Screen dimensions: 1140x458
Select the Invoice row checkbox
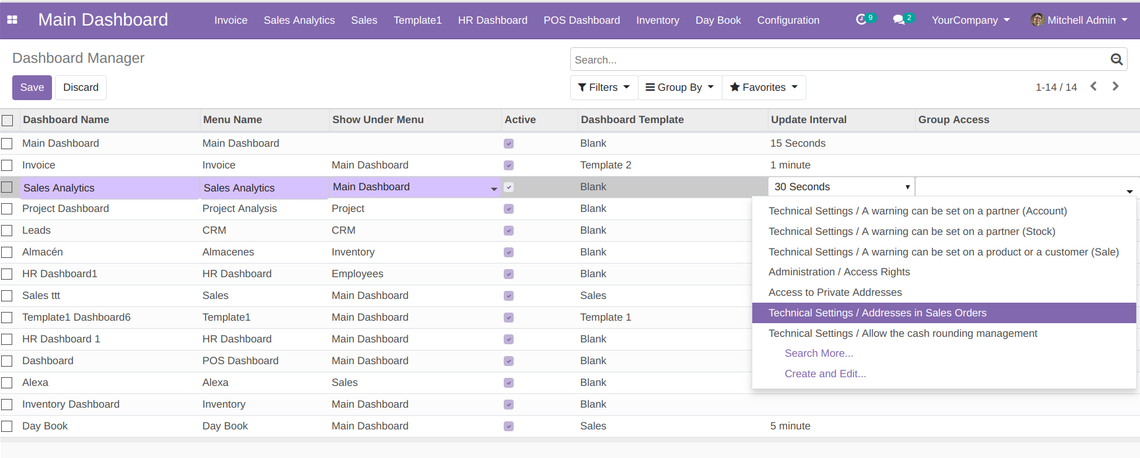point(8,165)
